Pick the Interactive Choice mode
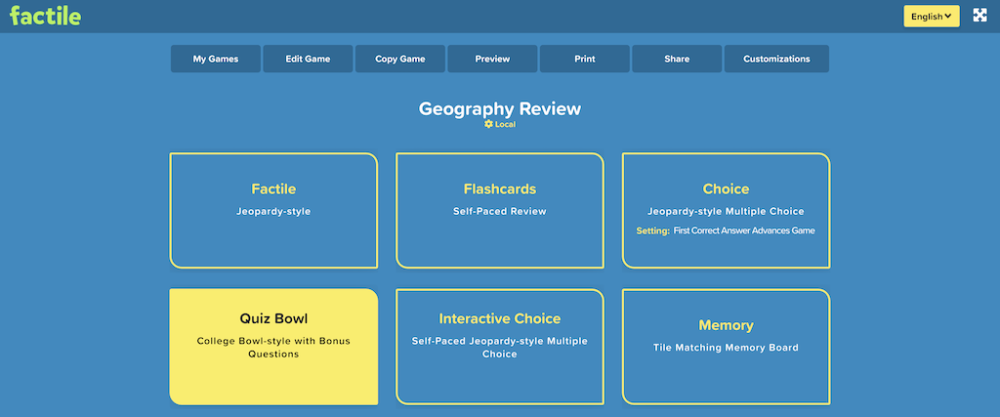The width and height of the screenshot is (1000, 417). click(x=500, y=346)
